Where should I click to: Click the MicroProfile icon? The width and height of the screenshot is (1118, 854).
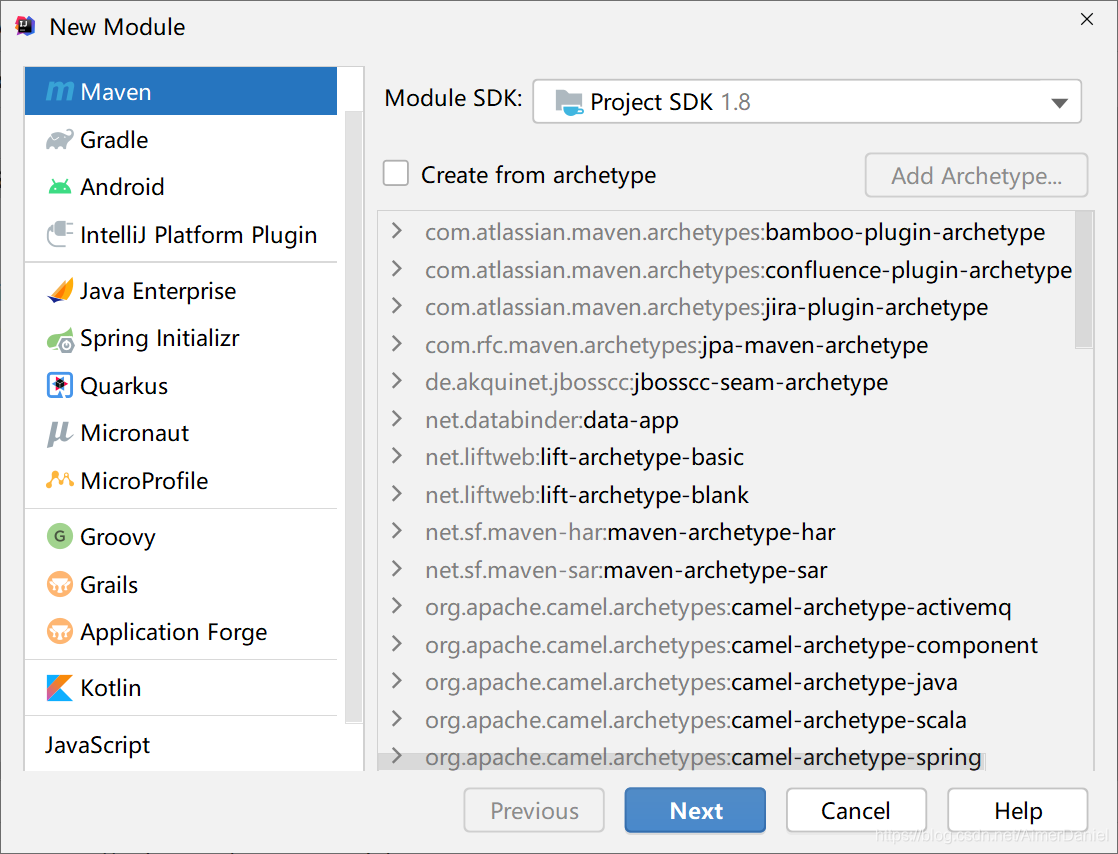click(x=60, y=480)
